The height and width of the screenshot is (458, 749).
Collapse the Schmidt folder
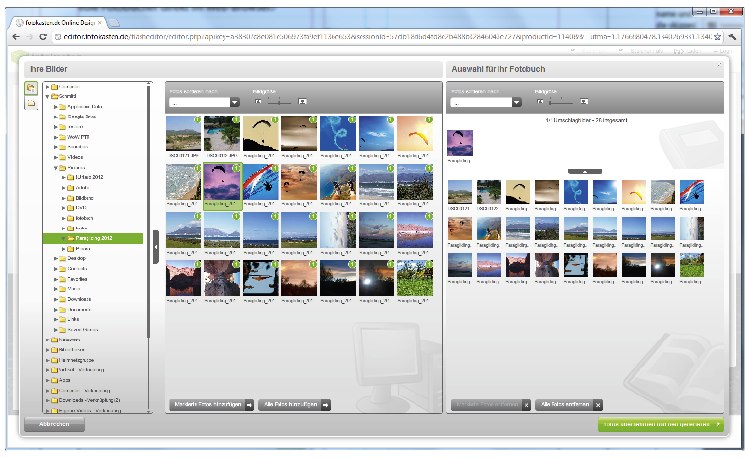point(47,96)
